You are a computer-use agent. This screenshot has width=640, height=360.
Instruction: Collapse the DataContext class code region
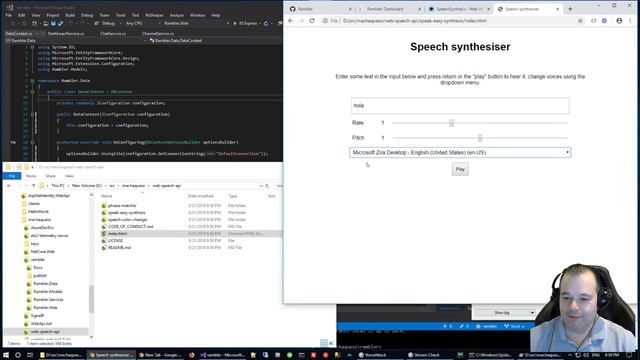(x=32, y=92)
